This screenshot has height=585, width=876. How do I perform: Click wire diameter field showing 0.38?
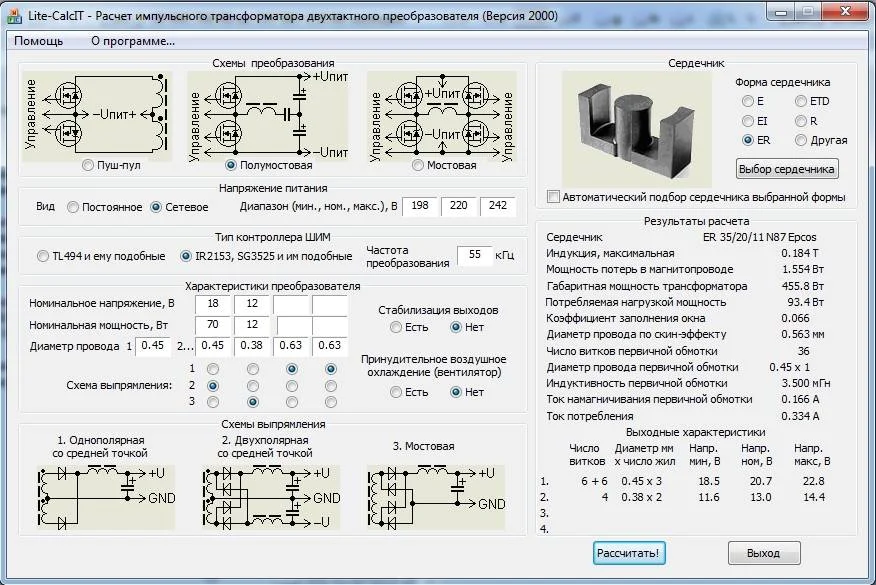(x=251, y=346)
